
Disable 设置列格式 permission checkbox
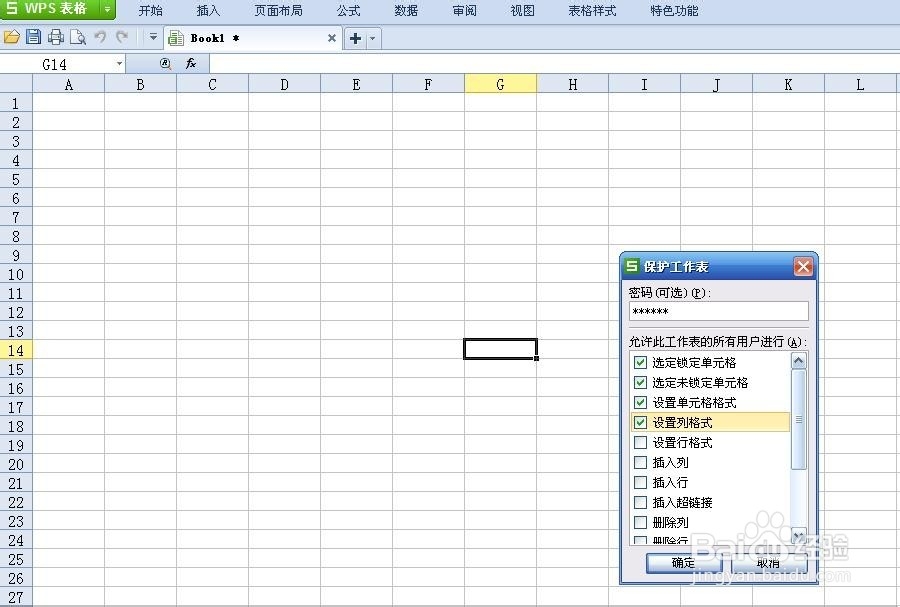tap(641, 422)
